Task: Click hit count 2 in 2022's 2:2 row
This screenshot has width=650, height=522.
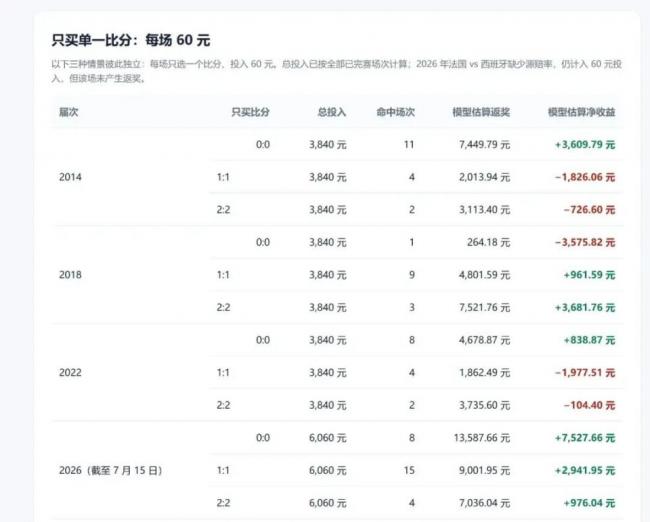Action: (412, 405)
